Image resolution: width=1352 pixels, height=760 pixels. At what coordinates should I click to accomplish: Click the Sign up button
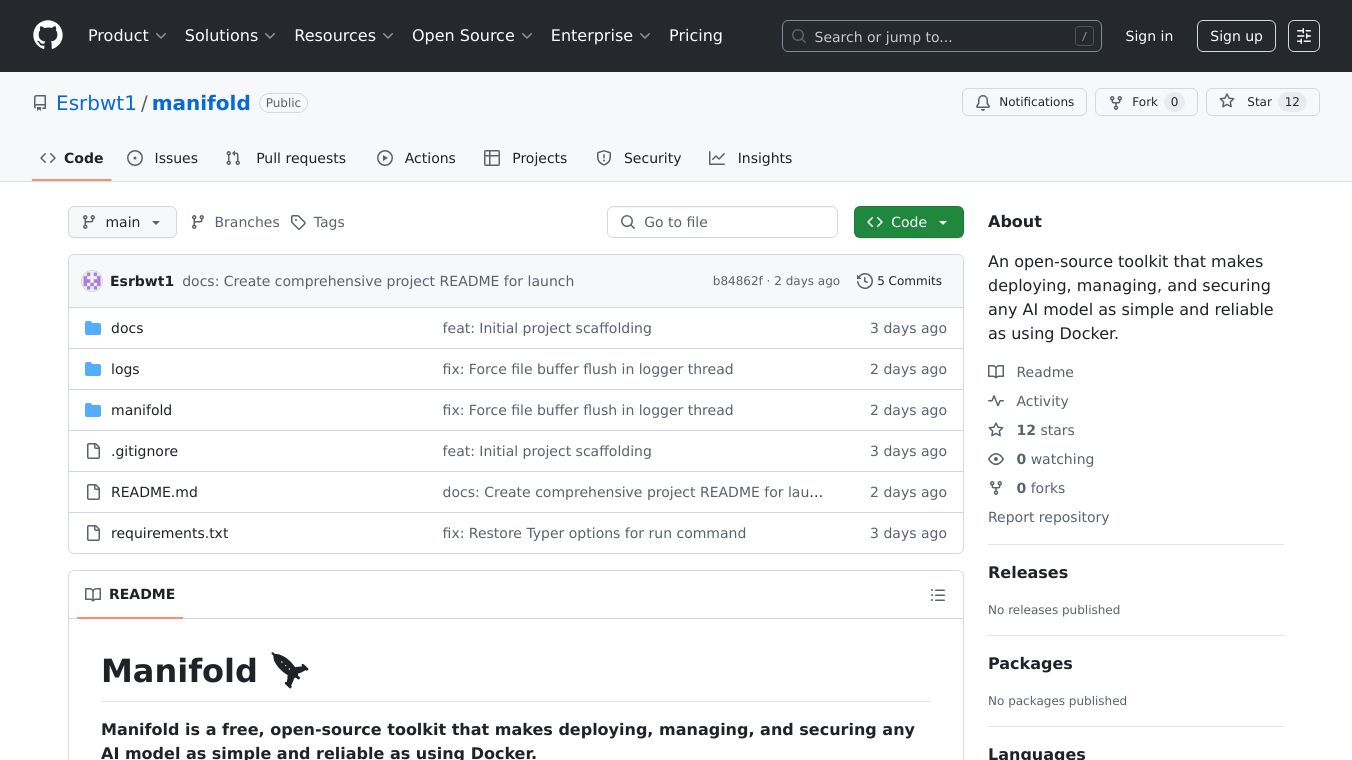pos(1235,36)
